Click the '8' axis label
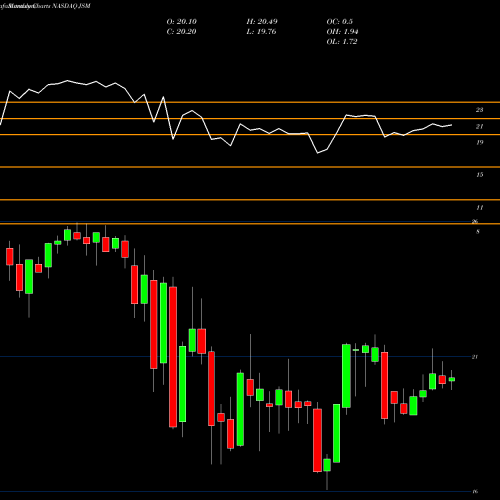Image resolution: width=500 pixels, height=500 pixels. click(x=478, y=232)
